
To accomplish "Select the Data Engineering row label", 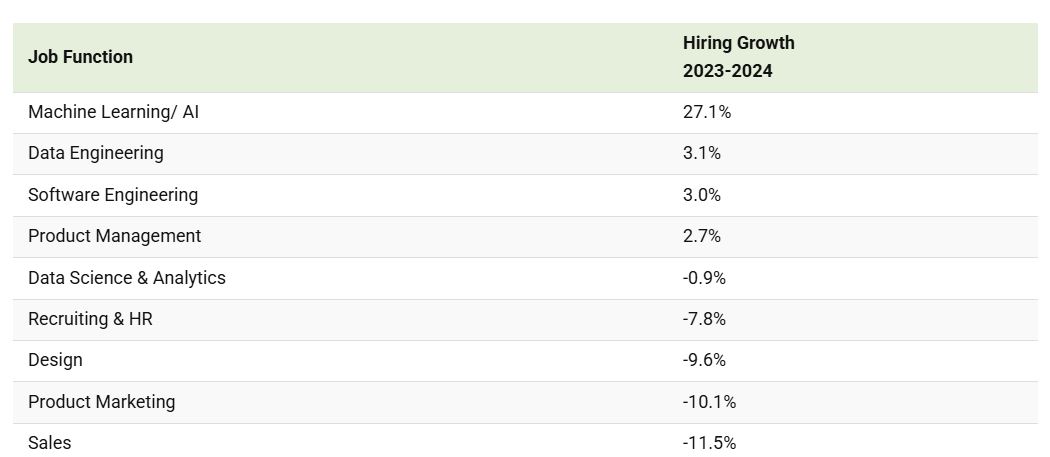I will tap(95, 153).
